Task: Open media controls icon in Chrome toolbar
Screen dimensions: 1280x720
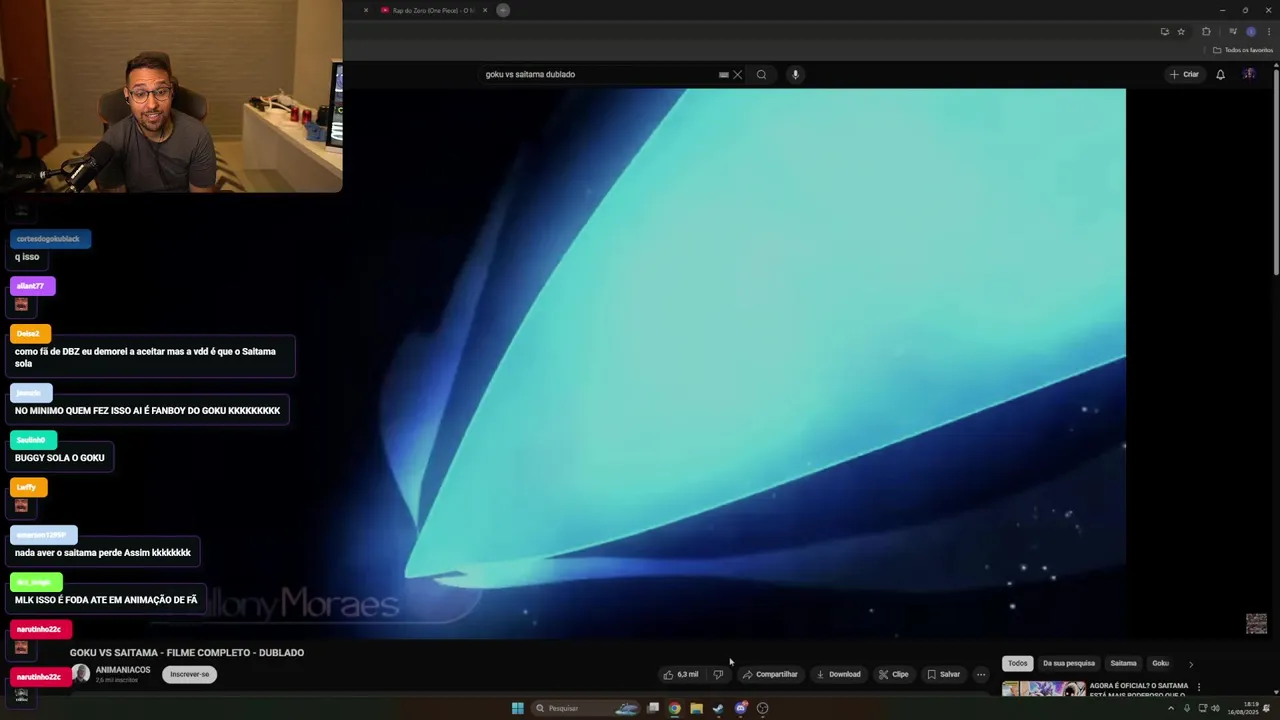Action: click(1232, 32)
